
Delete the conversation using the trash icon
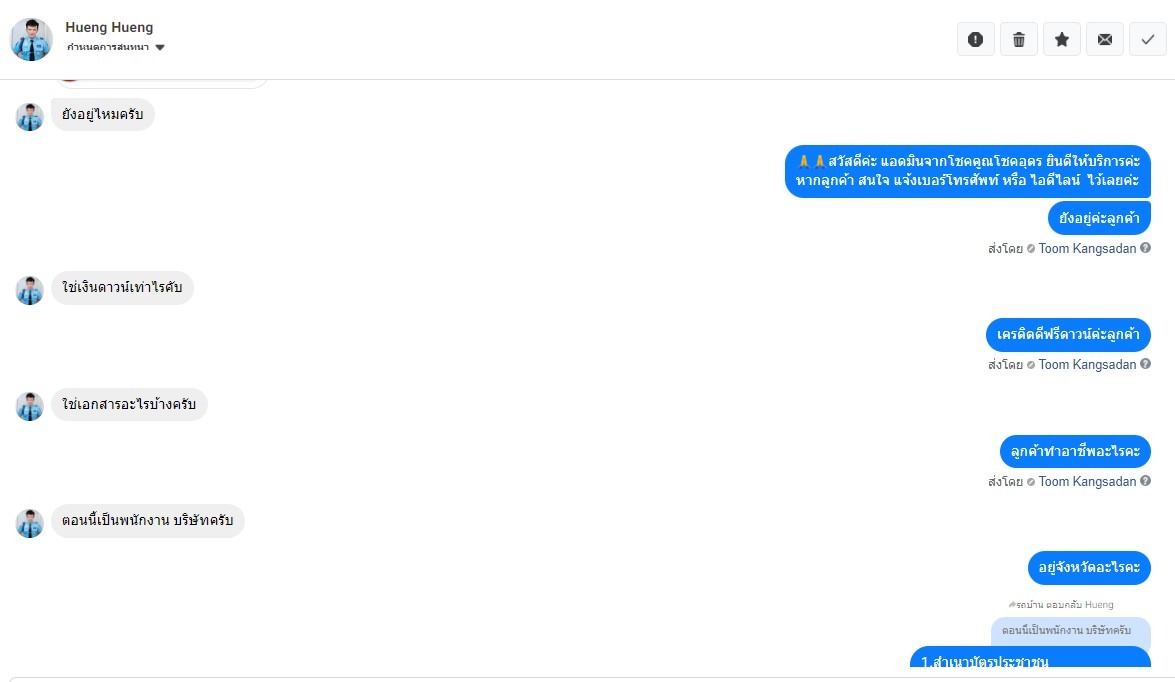[x=1018, y=40]
